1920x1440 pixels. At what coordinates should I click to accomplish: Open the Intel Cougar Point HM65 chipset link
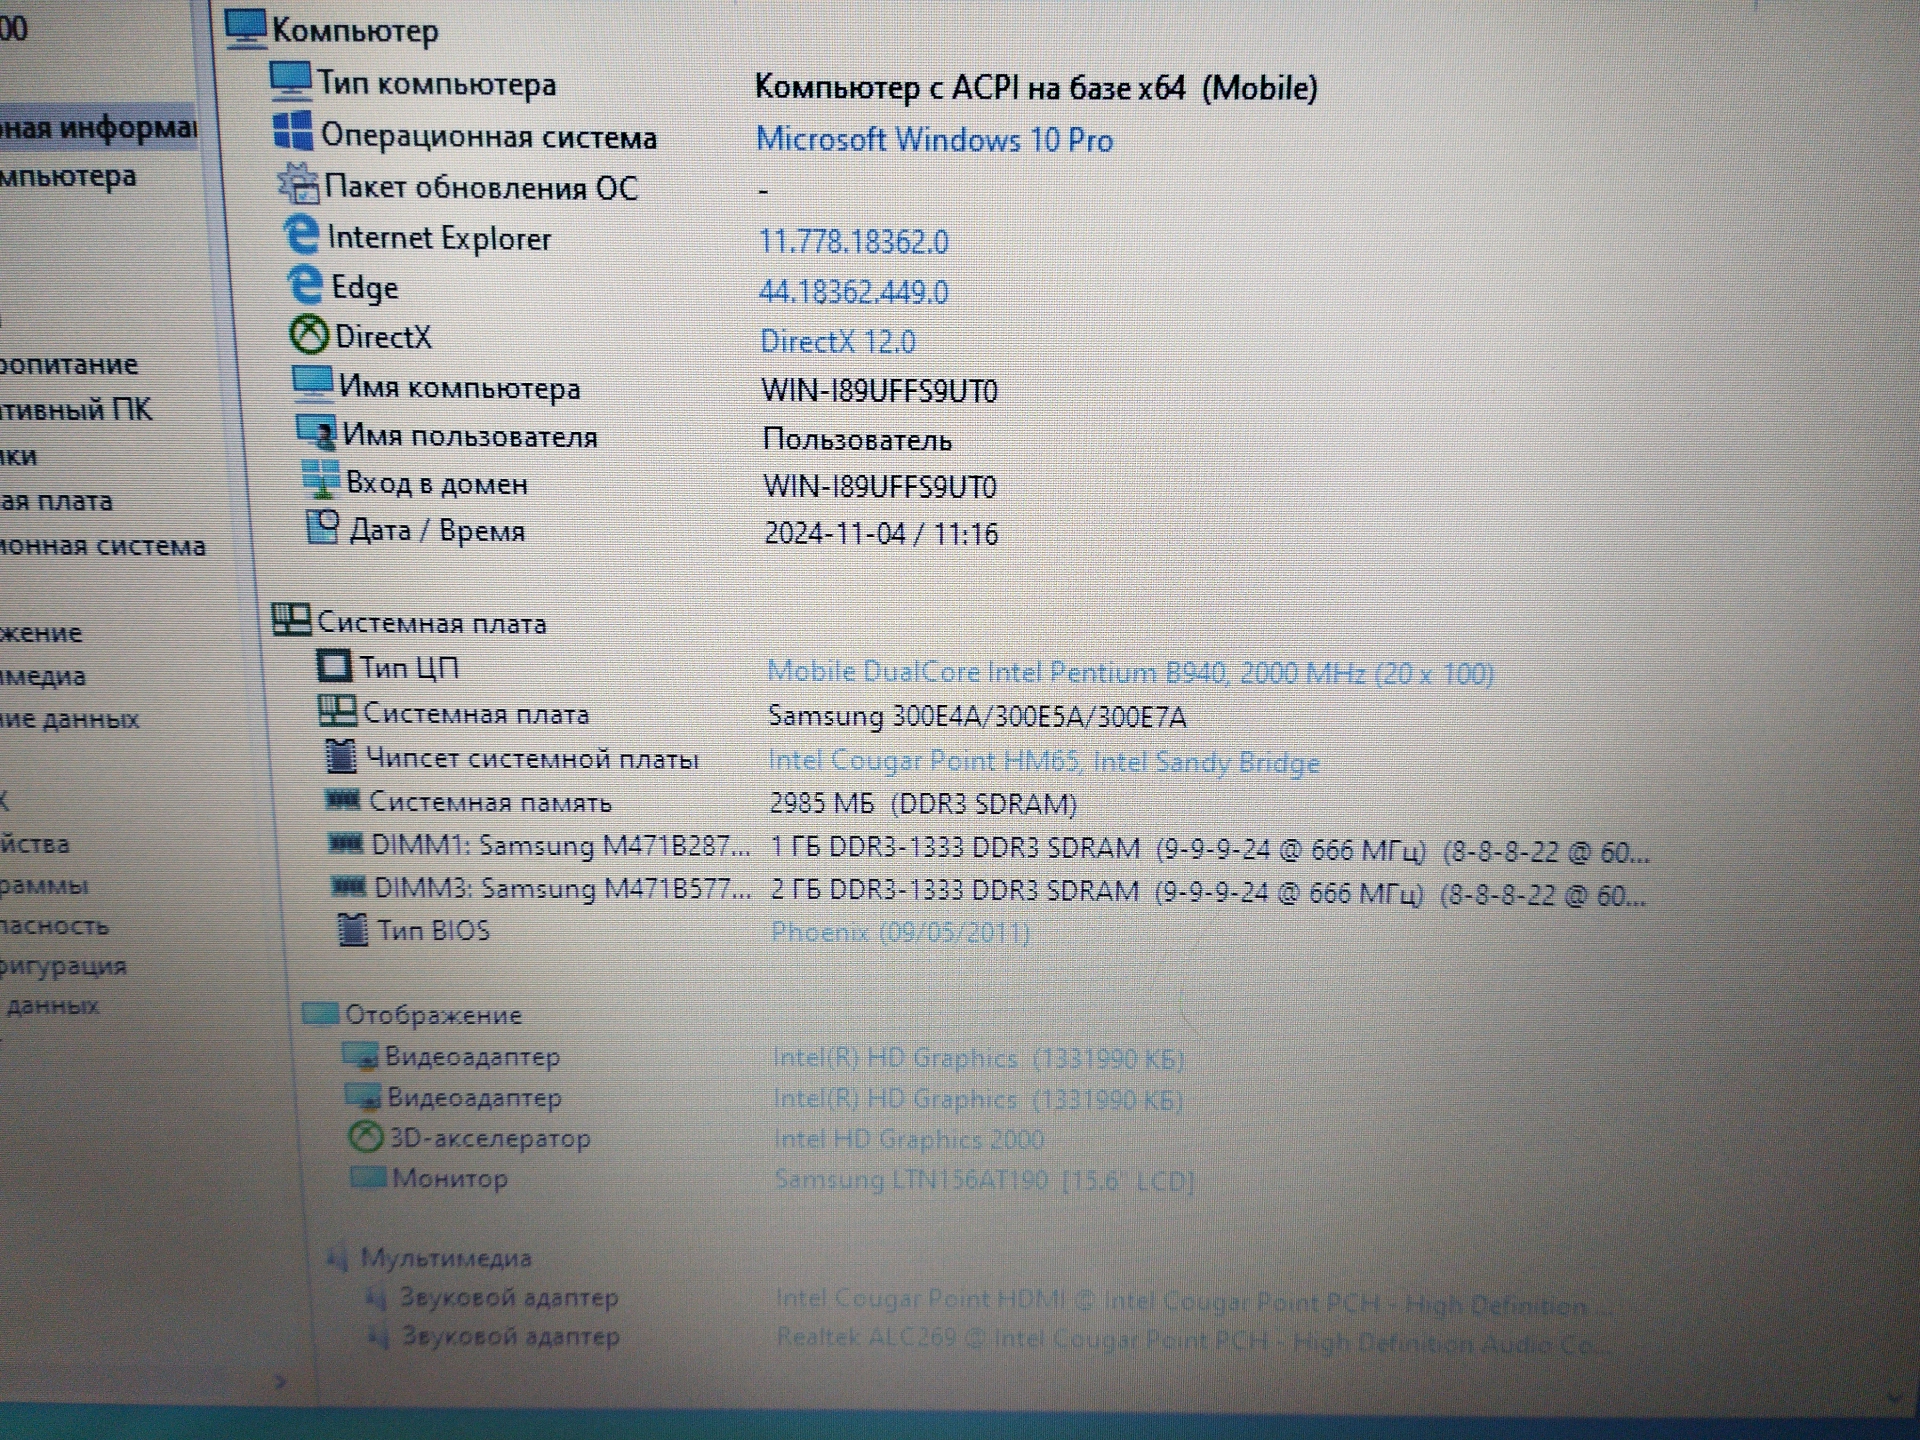1043,762
